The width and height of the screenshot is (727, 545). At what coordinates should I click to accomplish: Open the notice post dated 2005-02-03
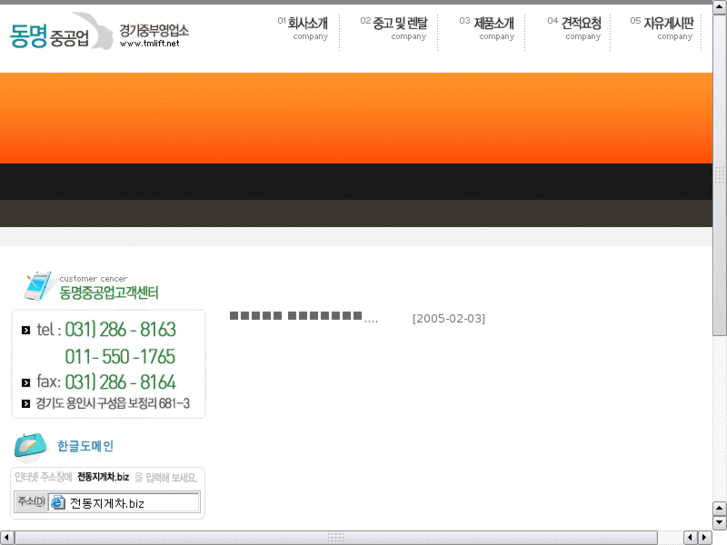click(304, 317)
